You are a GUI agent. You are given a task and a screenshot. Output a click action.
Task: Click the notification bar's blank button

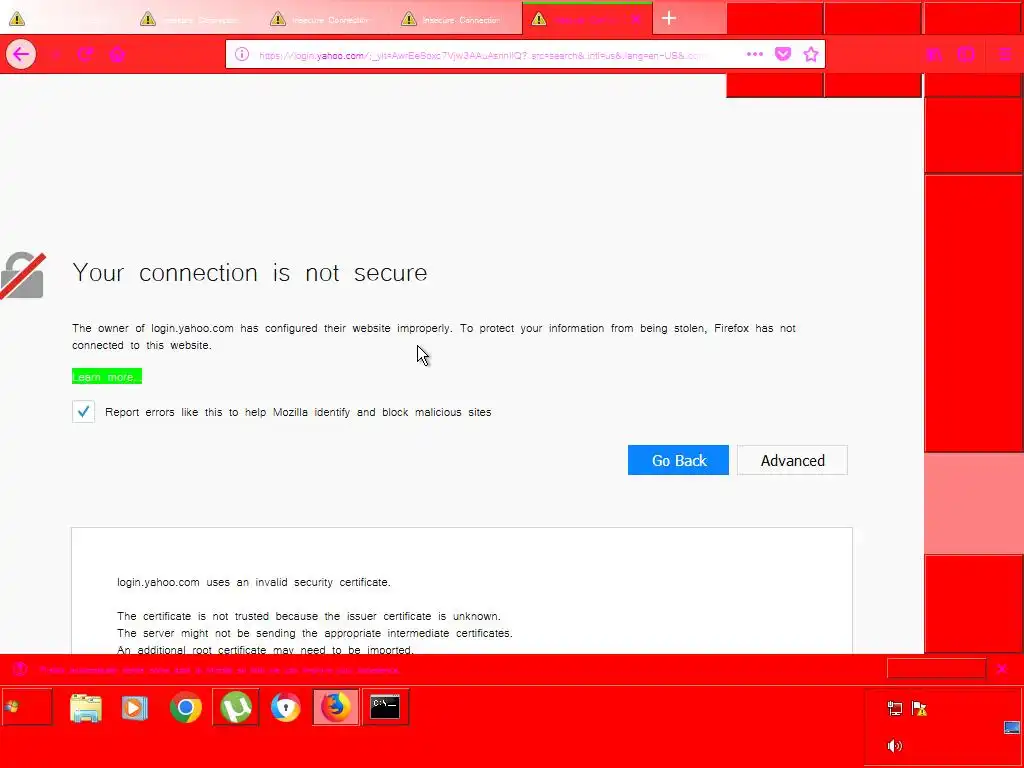point(936,669)
